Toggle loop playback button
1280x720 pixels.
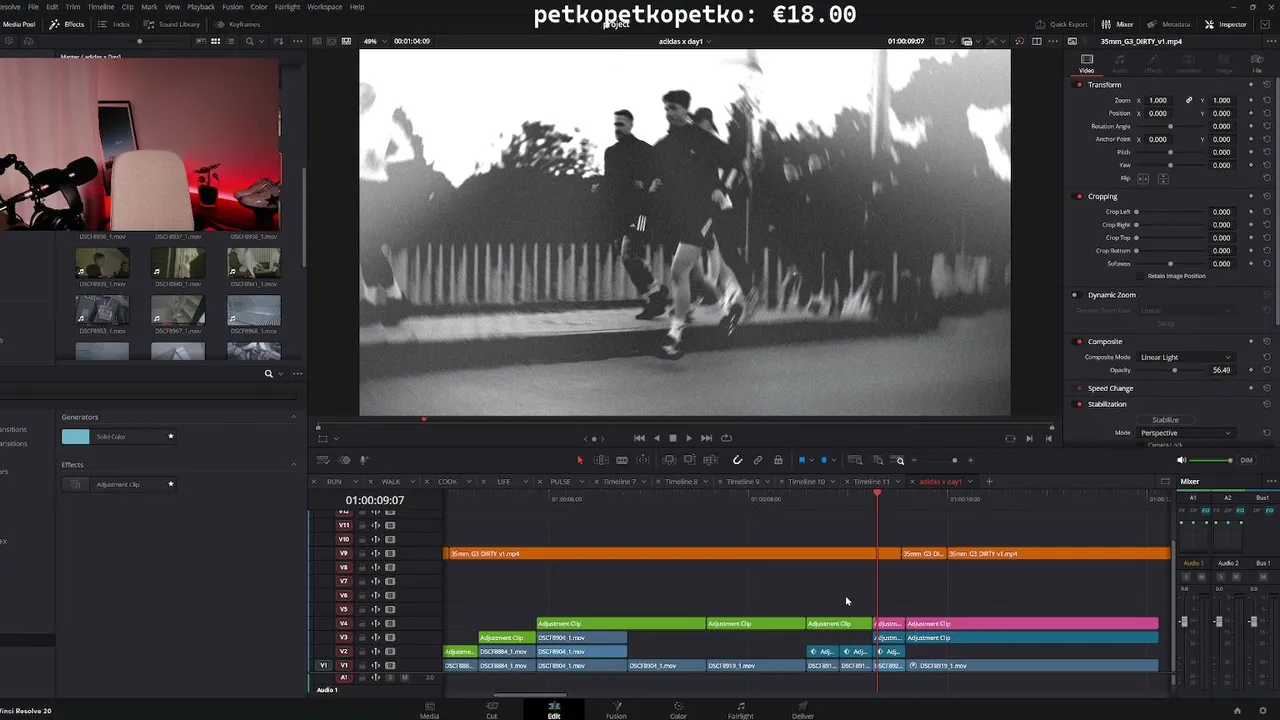point(726,438)
